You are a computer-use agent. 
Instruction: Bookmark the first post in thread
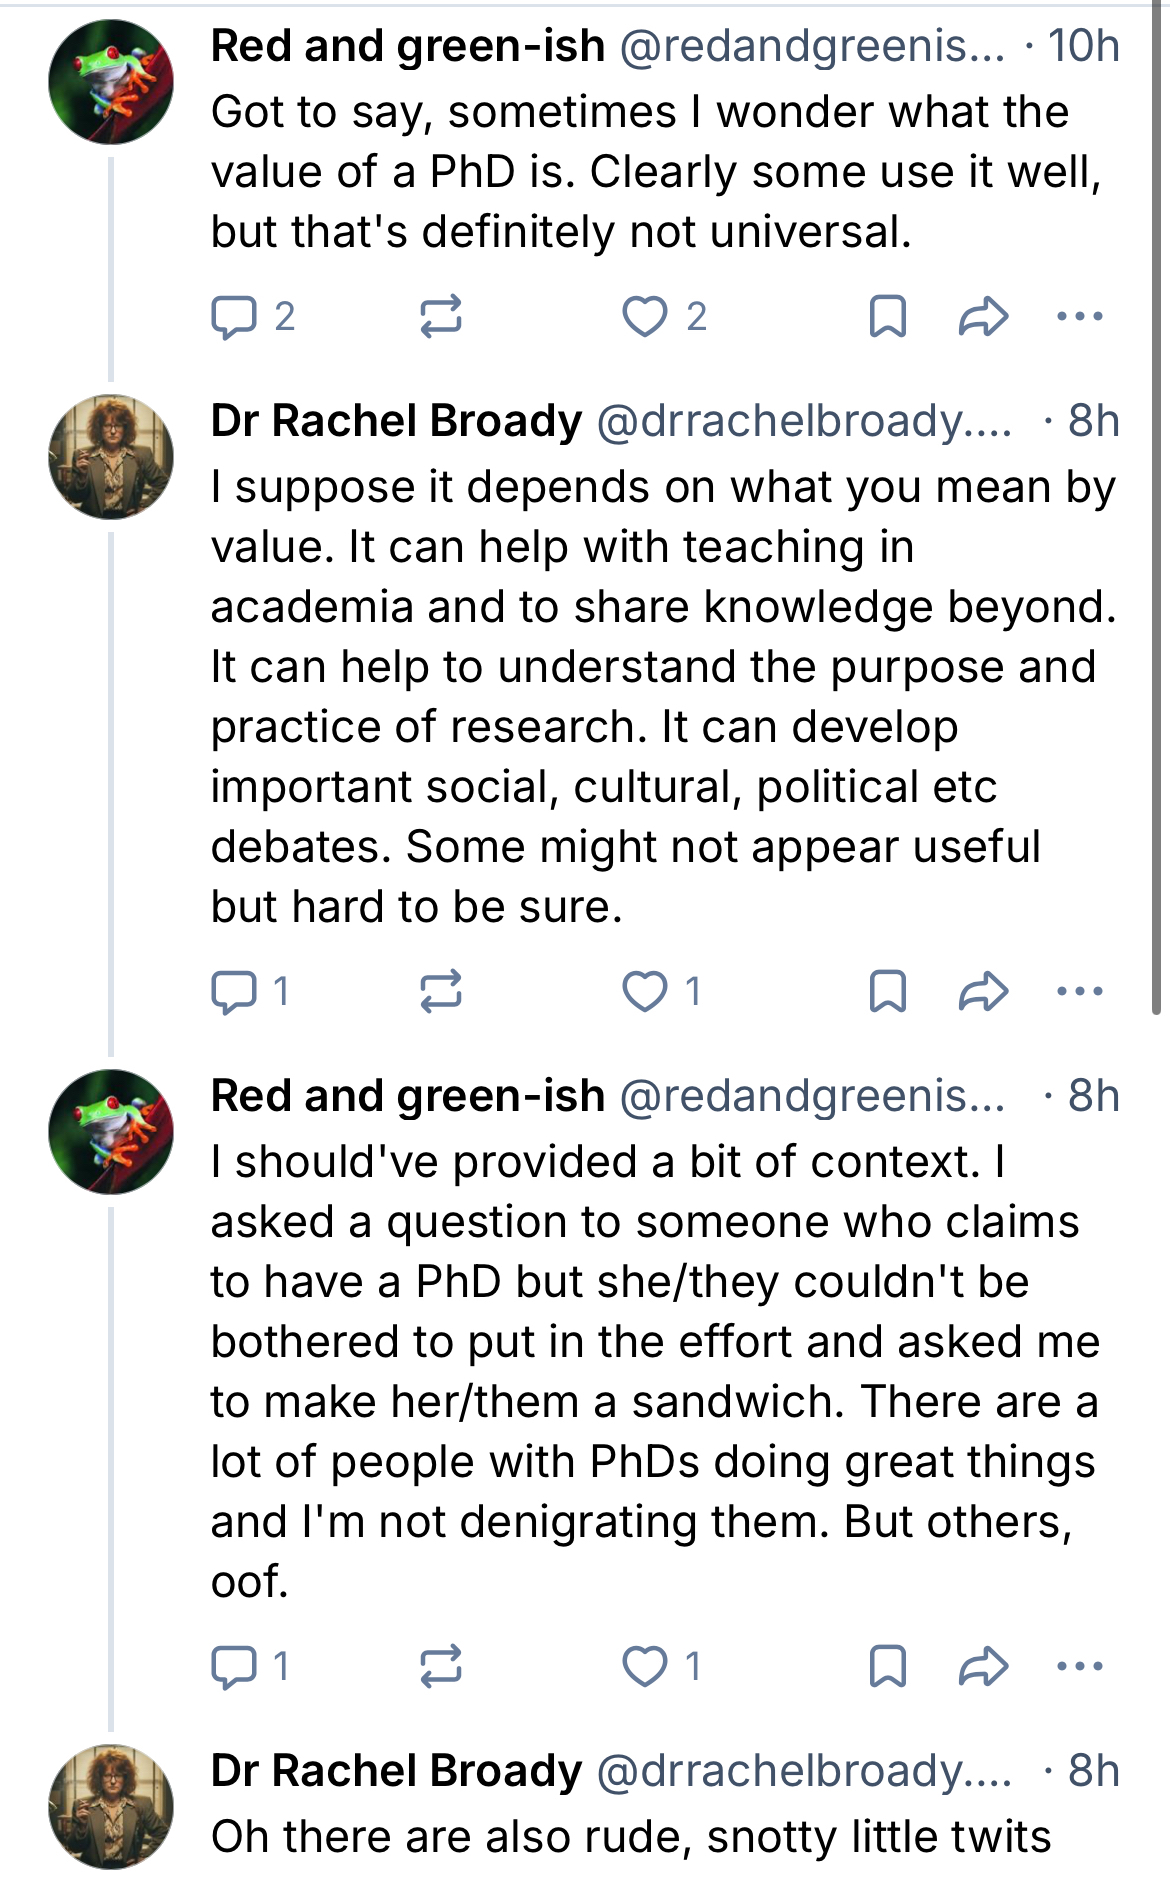point(888,317)
